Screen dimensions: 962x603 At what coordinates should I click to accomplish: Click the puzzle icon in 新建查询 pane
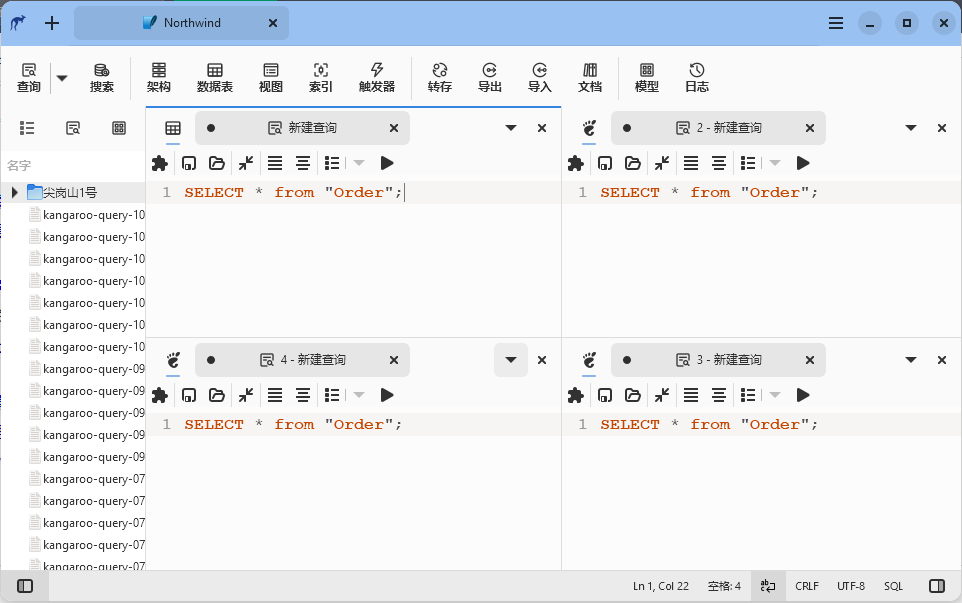point(160,163)
